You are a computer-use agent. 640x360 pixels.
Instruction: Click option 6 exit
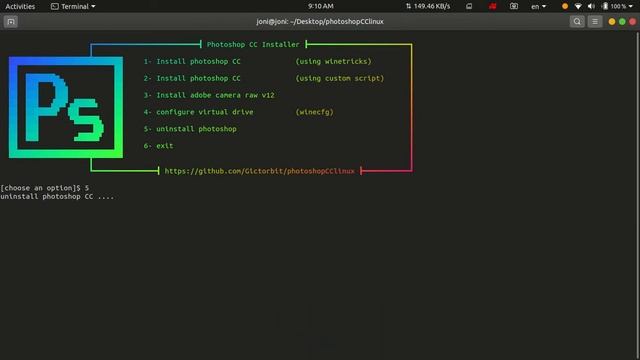tap(158, 146)
